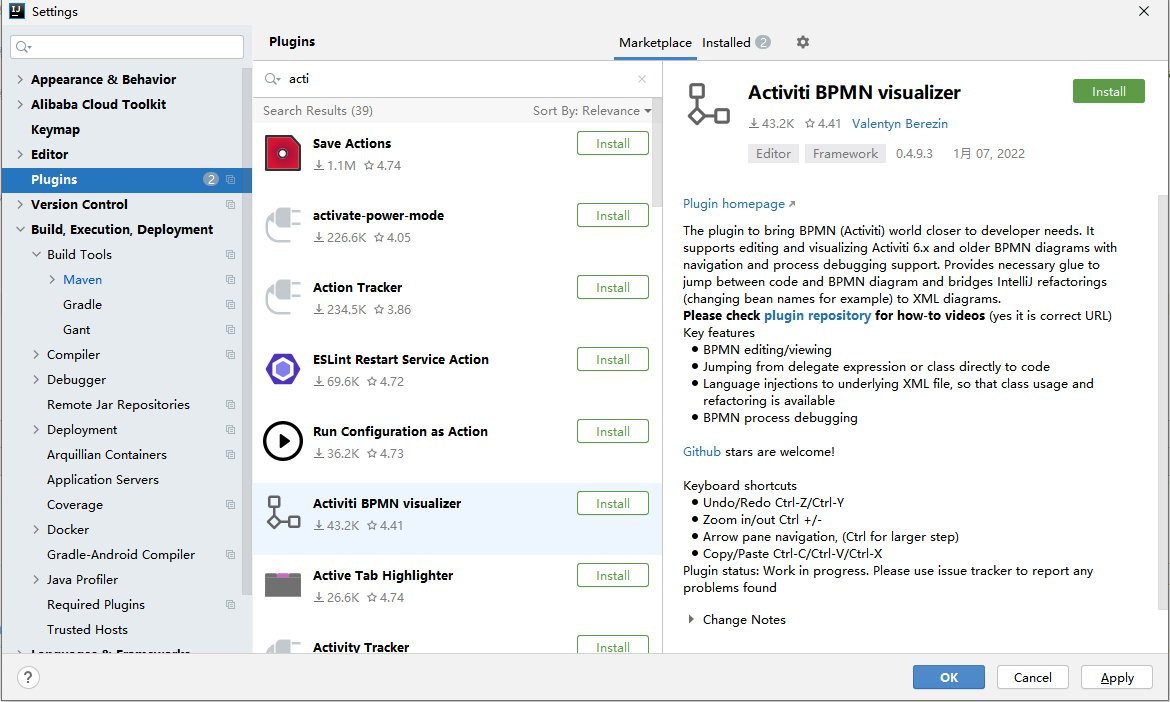Screen dimensions: 1170x702
Task: Click the Action Tracker plugin icon
Action: click(283, 297)
